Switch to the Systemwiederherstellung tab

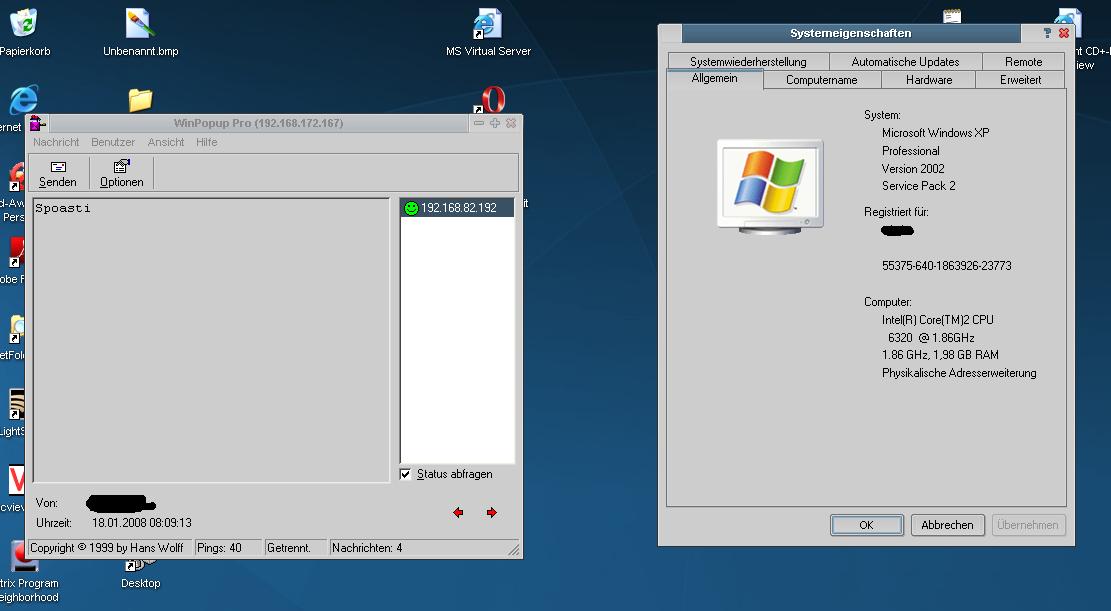coord(748,62)
